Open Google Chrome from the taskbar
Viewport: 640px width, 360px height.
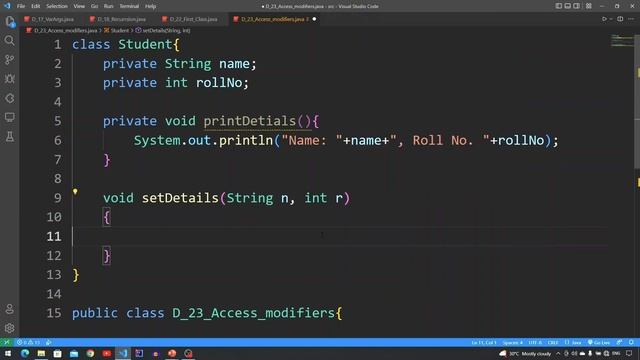(x=90, y=353)
